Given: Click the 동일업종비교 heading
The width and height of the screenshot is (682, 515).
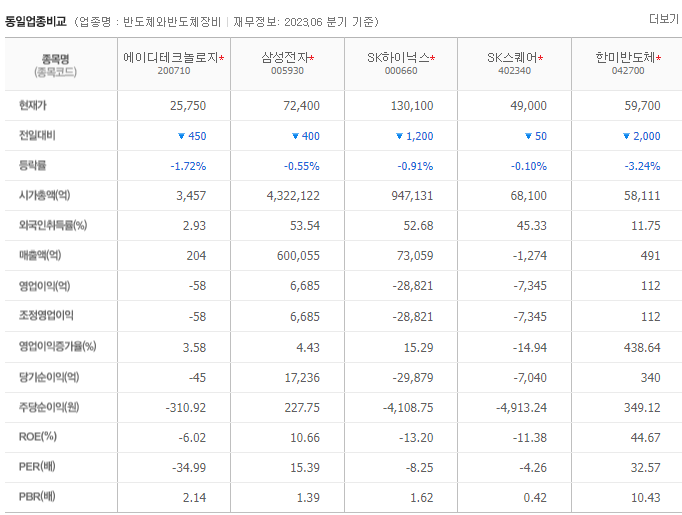Looking at the screenshot, I should tap(36, 21).
